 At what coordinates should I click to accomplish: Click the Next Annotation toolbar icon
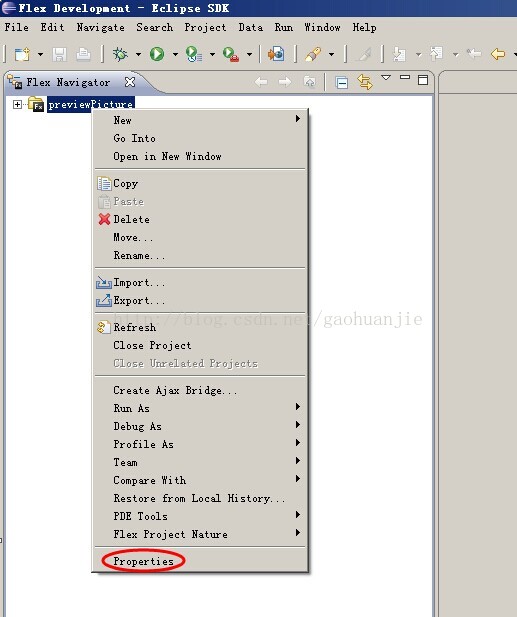[399, 54]
